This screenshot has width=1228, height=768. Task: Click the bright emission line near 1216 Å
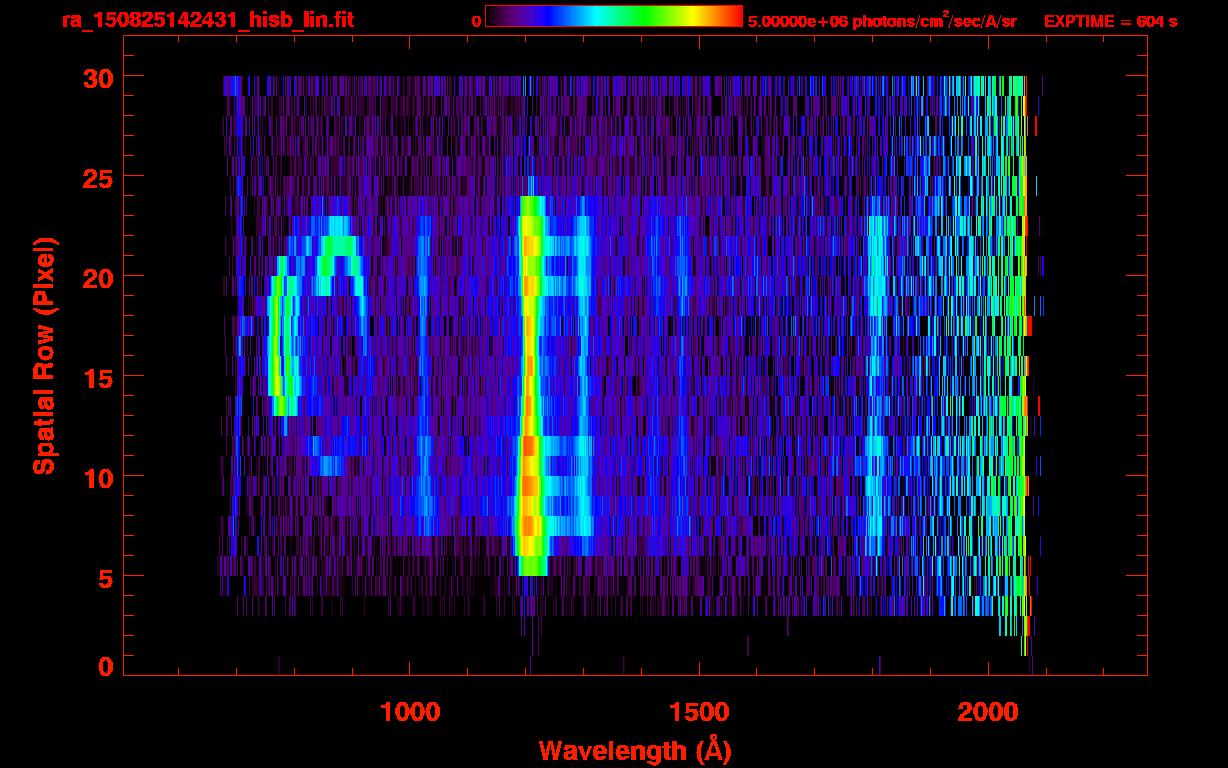coord(530,385)
